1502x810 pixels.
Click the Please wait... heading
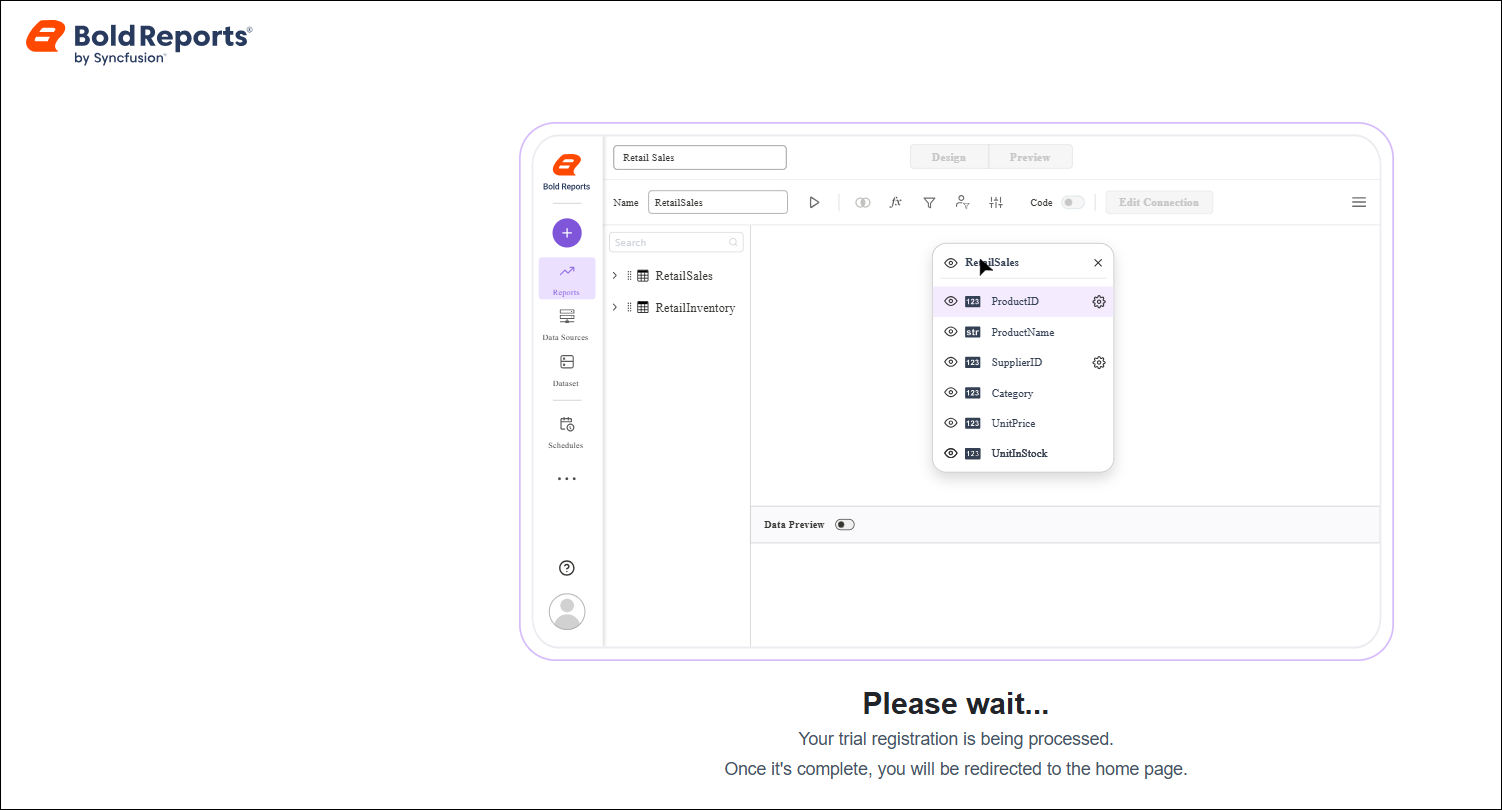tap(956, 704)
